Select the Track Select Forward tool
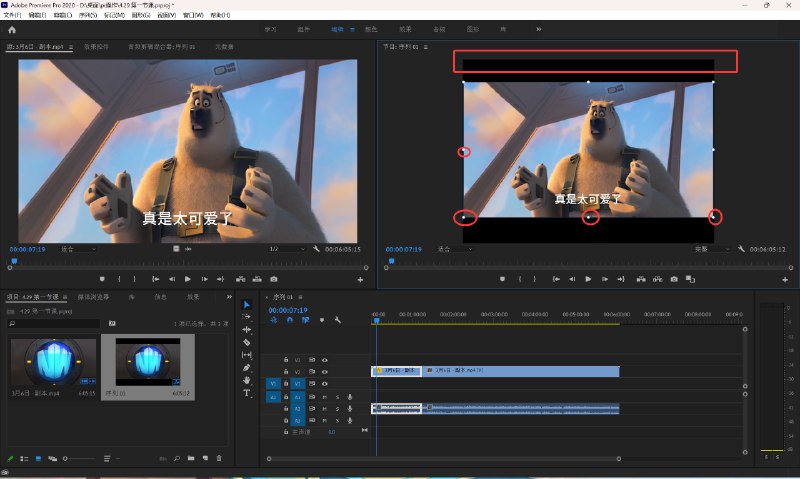 point(247,316)
